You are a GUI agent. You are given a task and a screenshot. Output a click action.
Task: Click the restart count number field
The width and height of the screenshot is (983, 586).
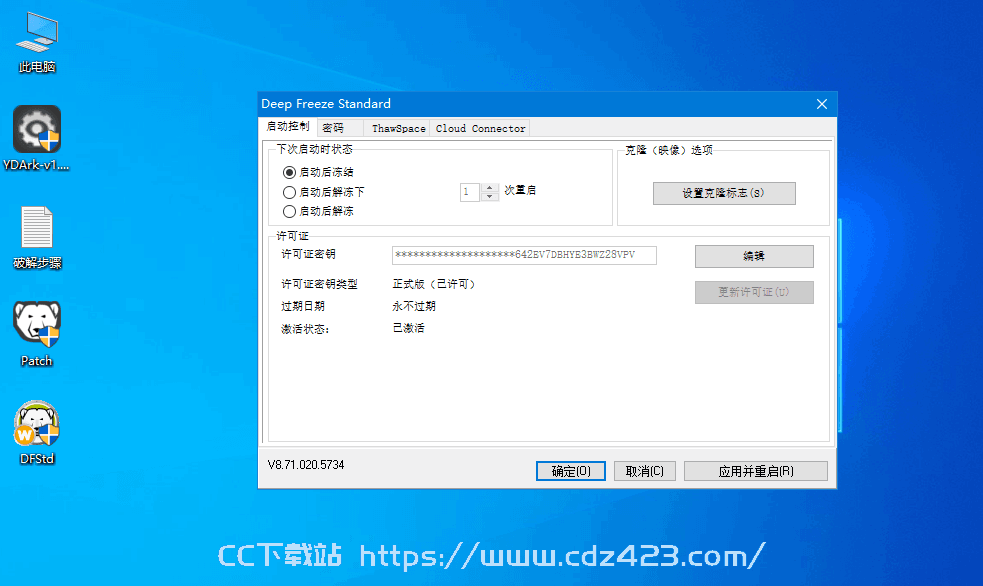pyautogui.click(x=470, y=192)
